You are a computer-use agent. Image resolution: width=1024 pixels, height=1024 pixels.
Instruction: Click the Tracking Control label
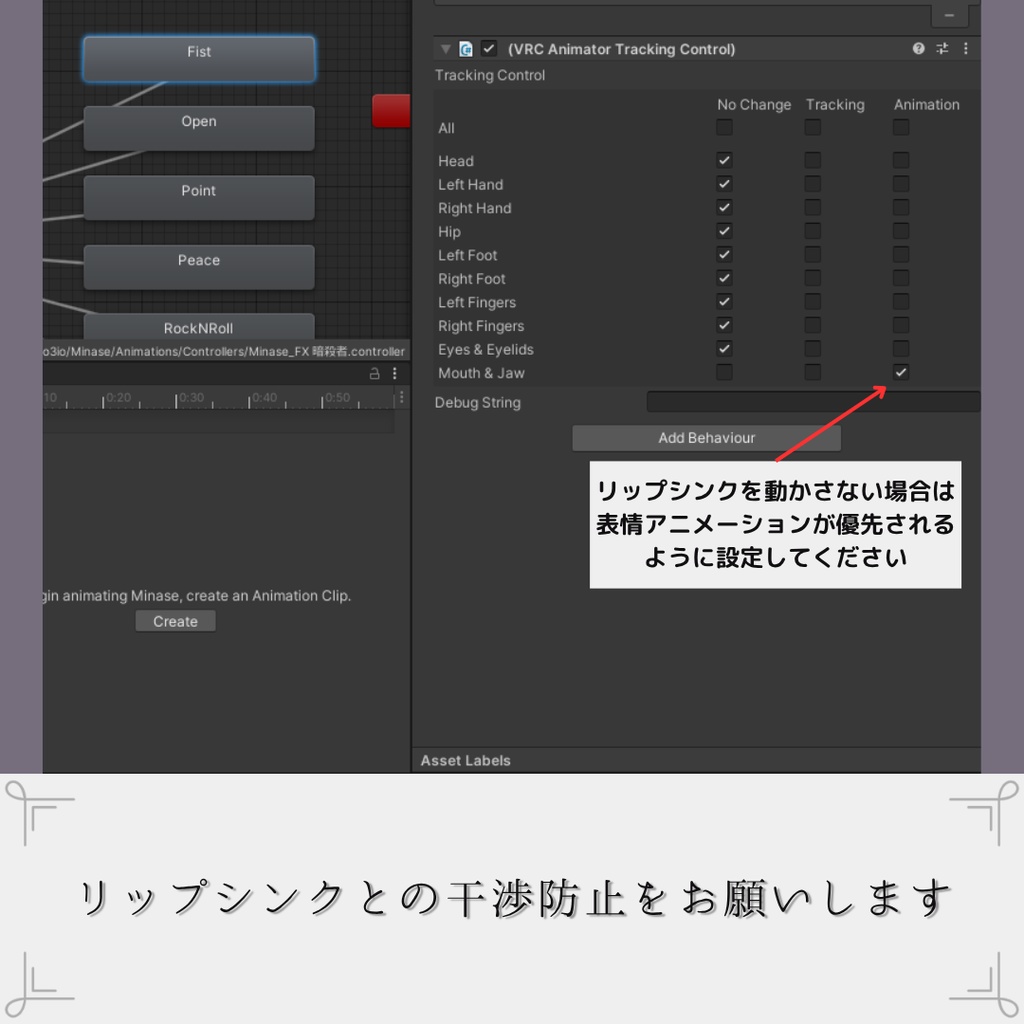490,75
